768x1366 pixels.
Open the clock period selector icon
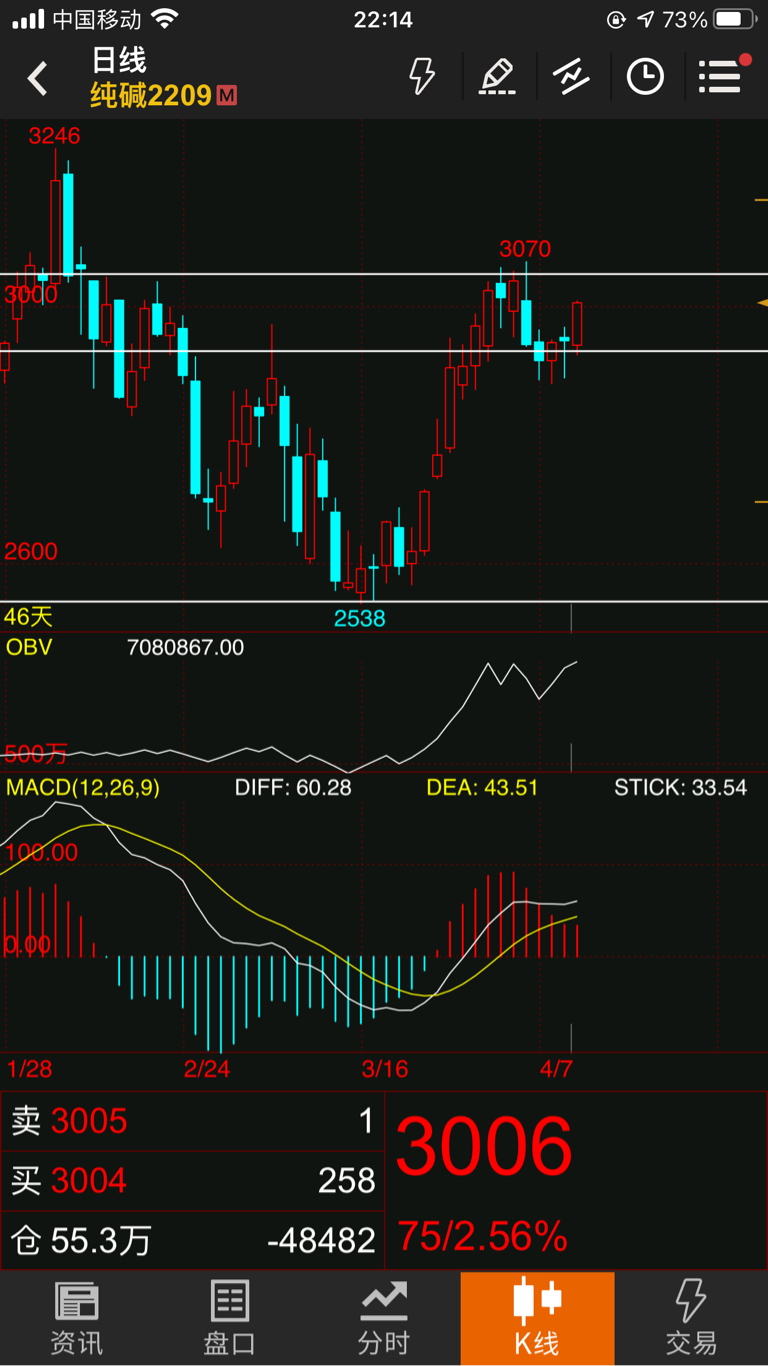tap(645, 76)
